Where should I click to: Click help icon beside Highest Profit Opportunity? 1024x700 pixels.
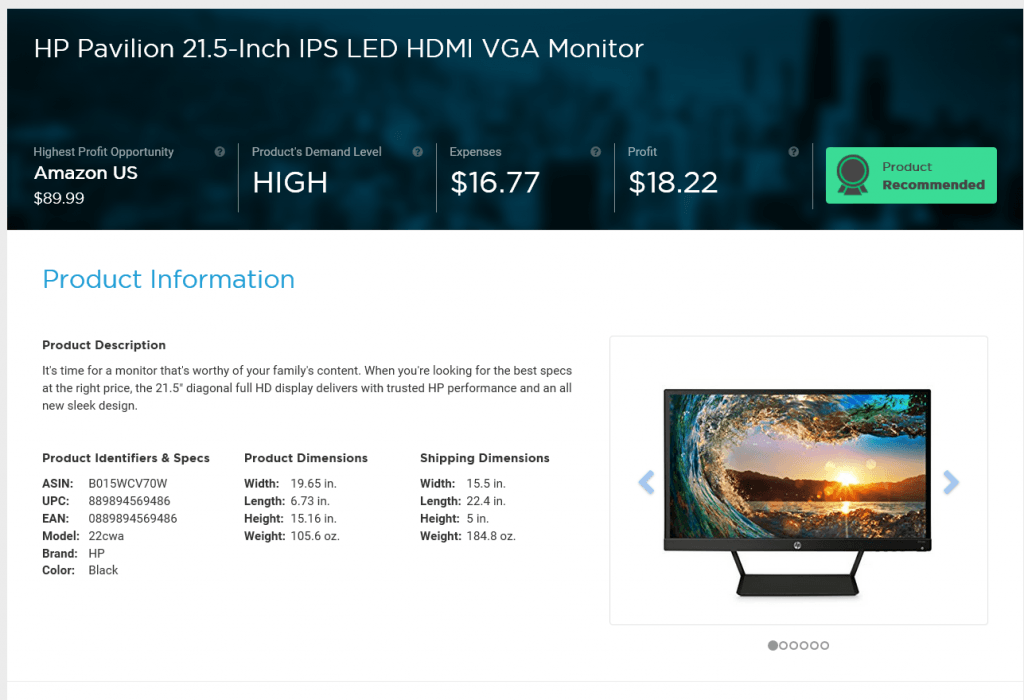[219, 151]
